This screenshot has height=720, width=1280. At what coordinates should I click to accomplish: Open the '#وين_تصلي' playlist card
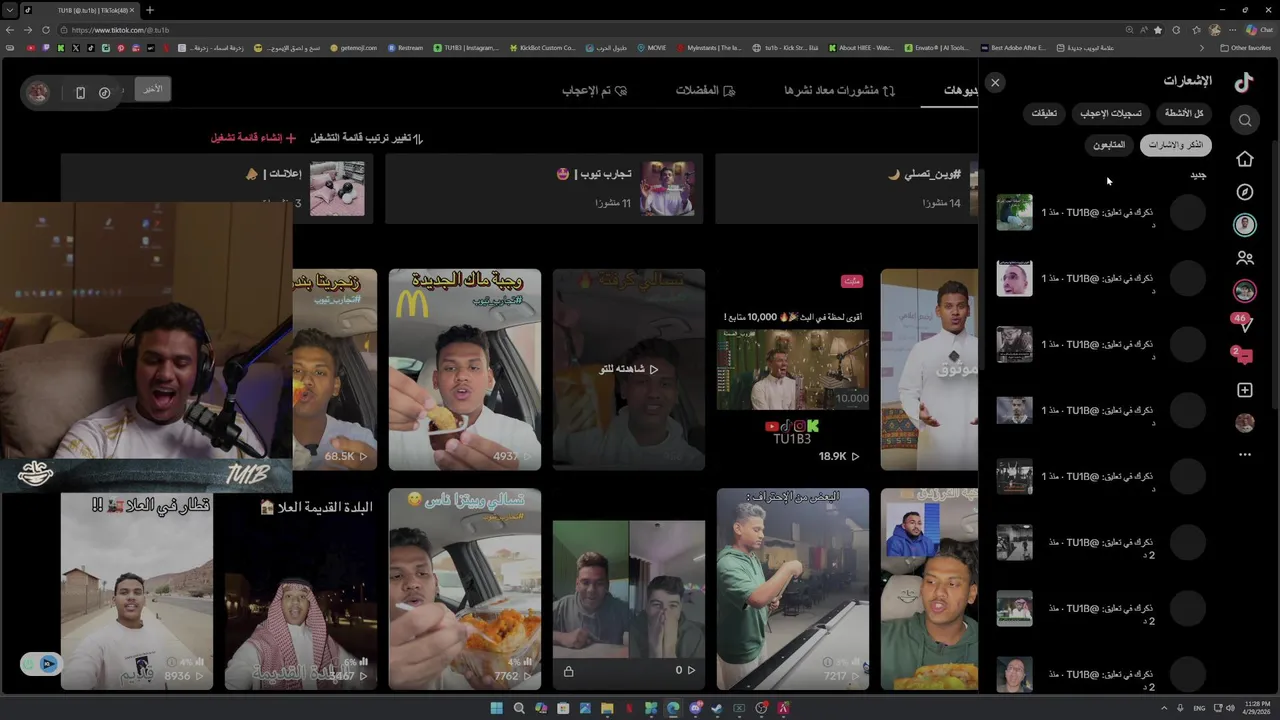pos(846,188)
